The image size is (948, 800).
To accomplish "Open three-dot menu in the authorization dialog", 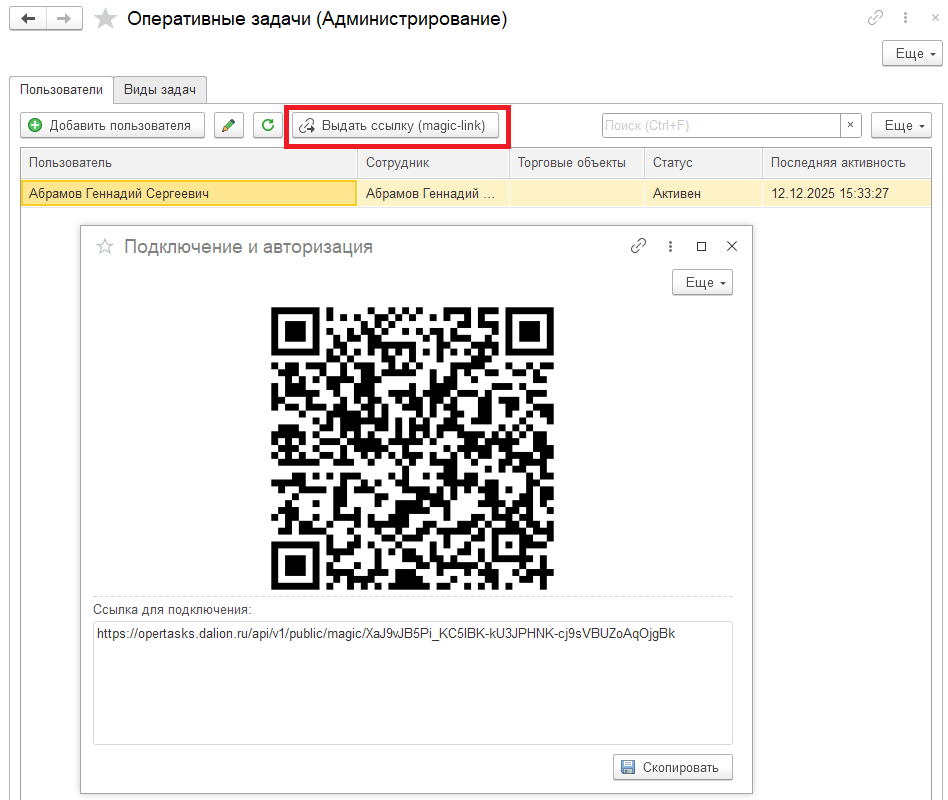I will coord(670,246).
